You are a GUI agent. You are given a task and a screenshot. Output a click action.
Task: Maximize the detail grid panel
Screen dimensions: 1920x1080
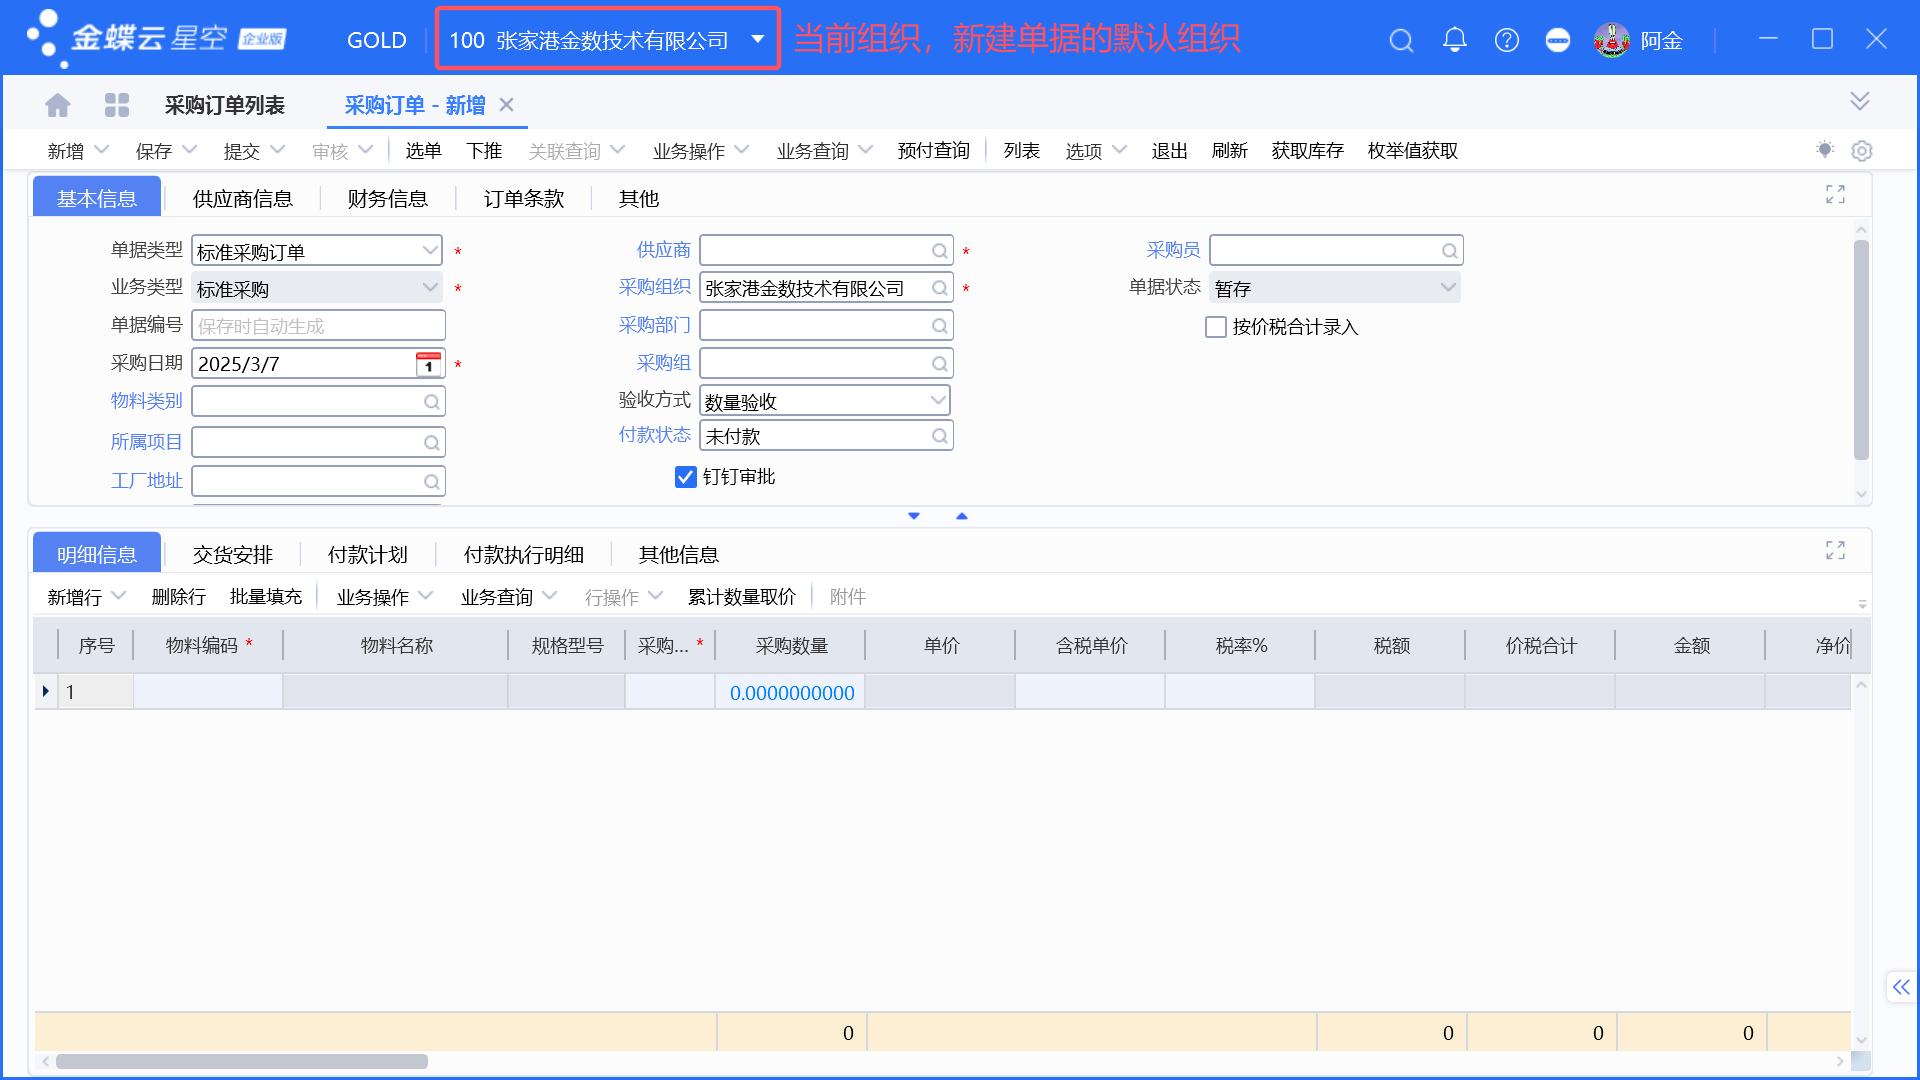tap(1835, 550)
